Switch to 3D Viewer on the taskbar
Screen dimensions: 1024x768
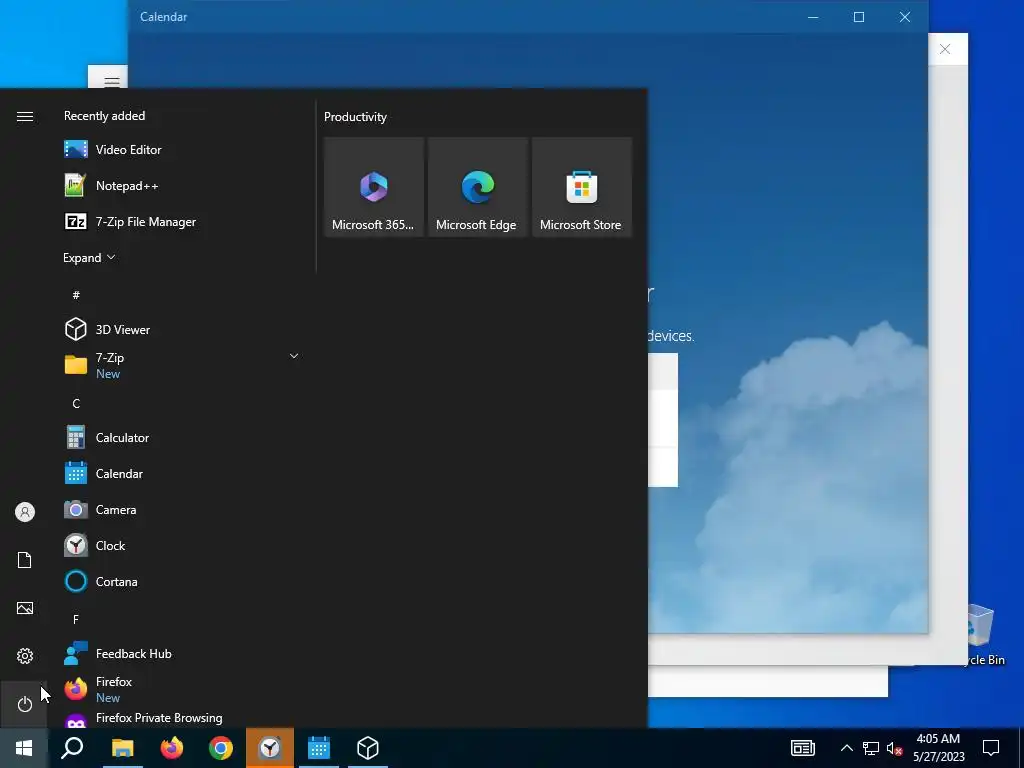[368, 748]
